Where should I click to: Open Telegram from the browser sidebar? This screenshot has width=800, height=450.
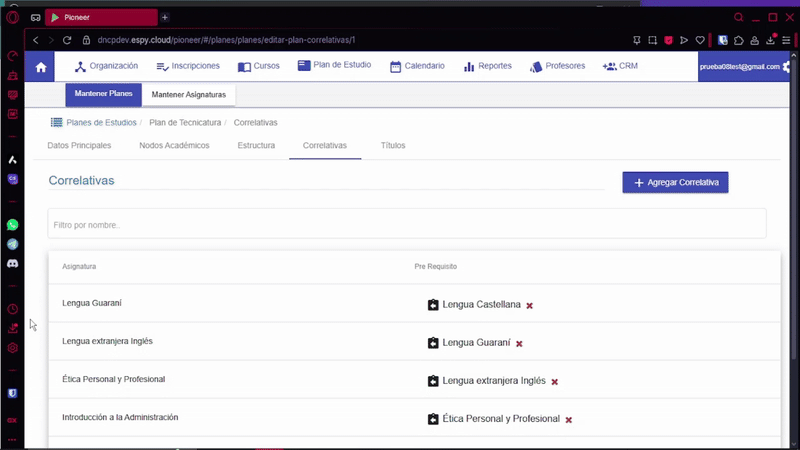coord(13,244)
